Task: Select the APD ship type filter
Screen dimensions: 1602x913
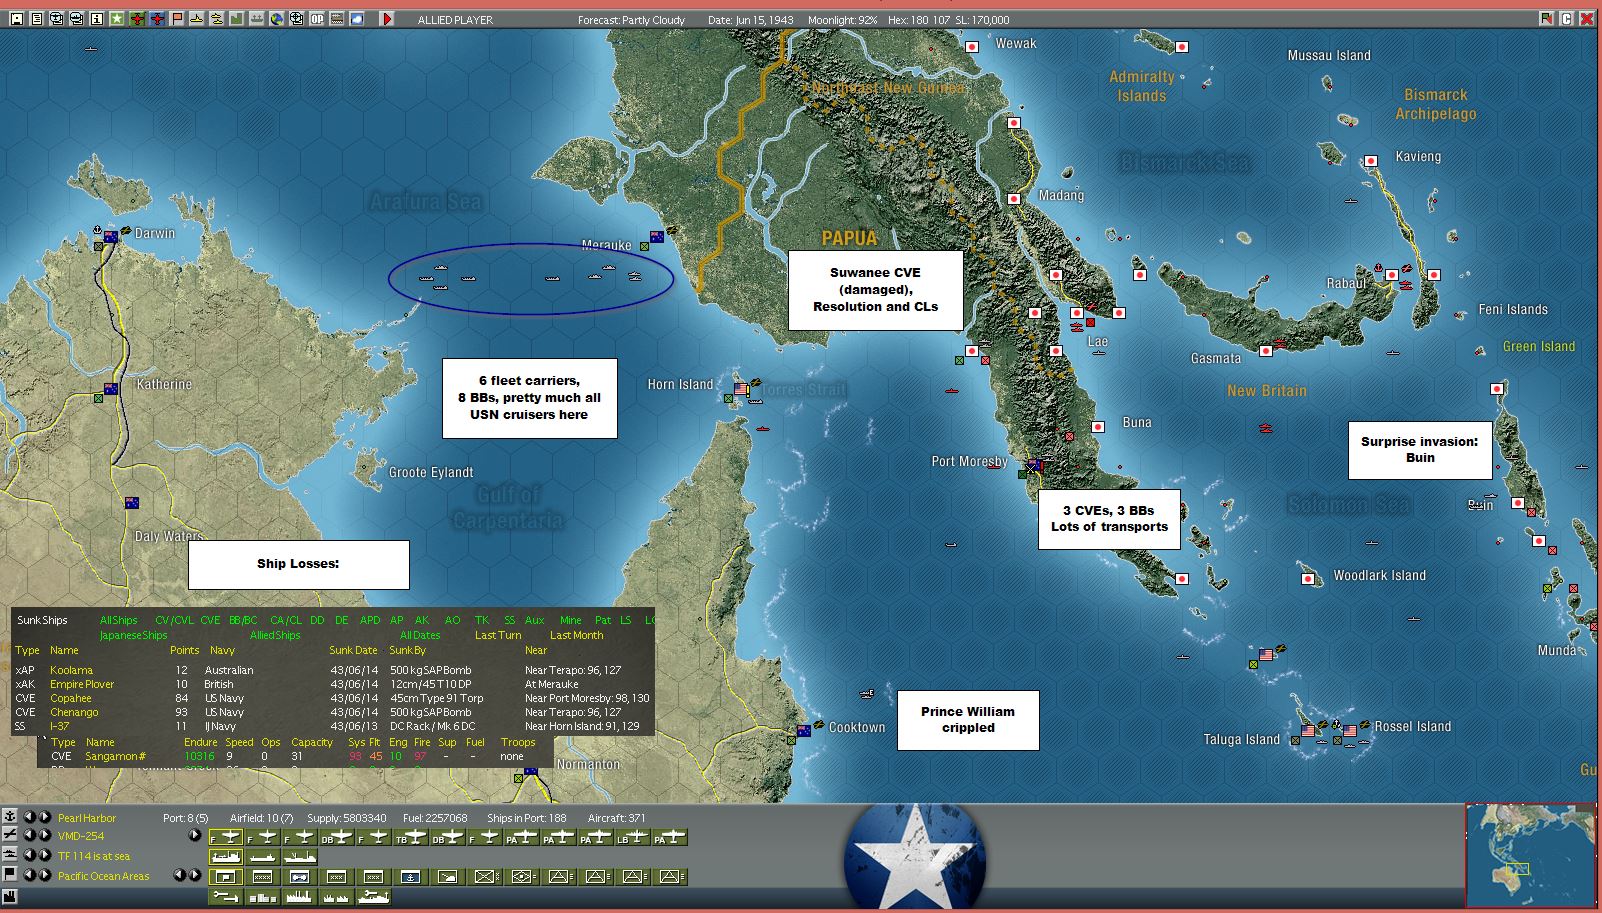Action: pyautogui.click(x=370, y=620)
